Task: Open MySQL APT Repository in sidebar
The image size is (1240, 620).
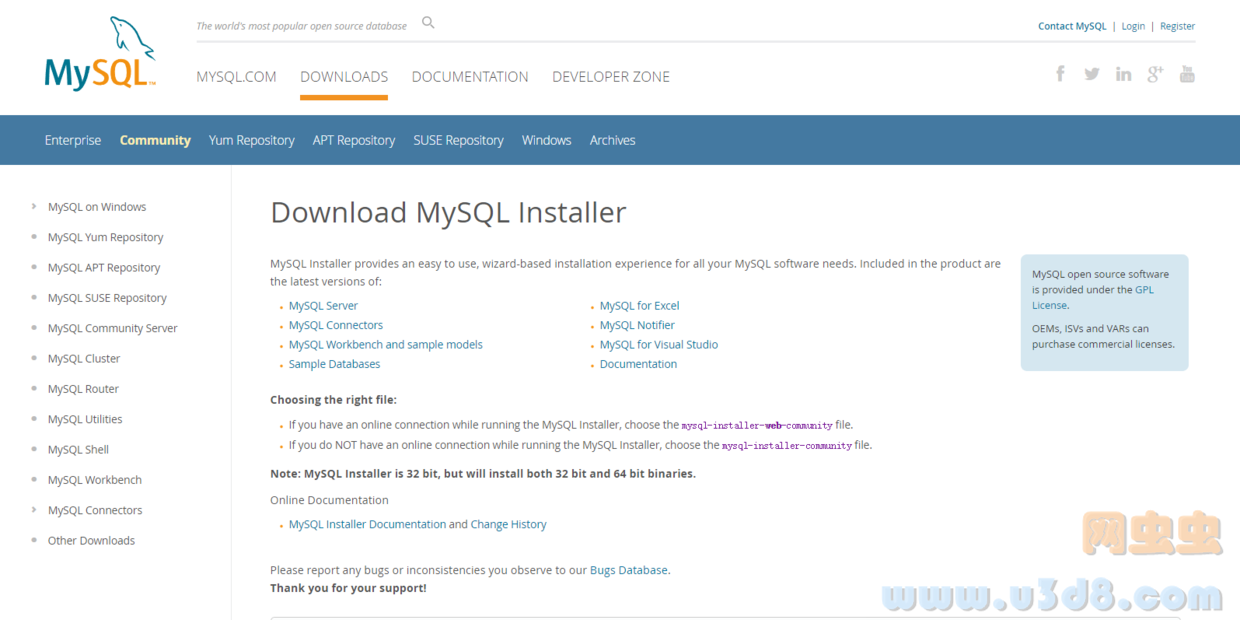Action: click(x=104, y=267)
